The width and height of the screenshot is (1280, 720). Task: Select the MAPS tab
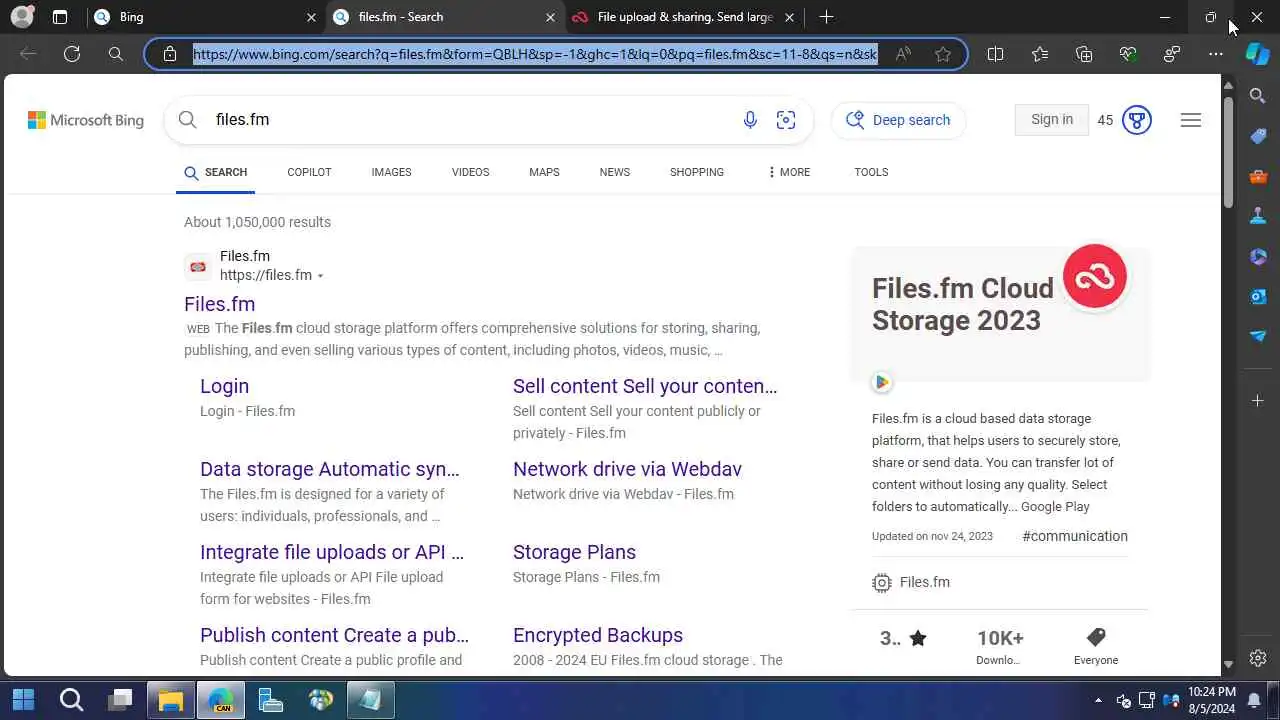(544, 172)
